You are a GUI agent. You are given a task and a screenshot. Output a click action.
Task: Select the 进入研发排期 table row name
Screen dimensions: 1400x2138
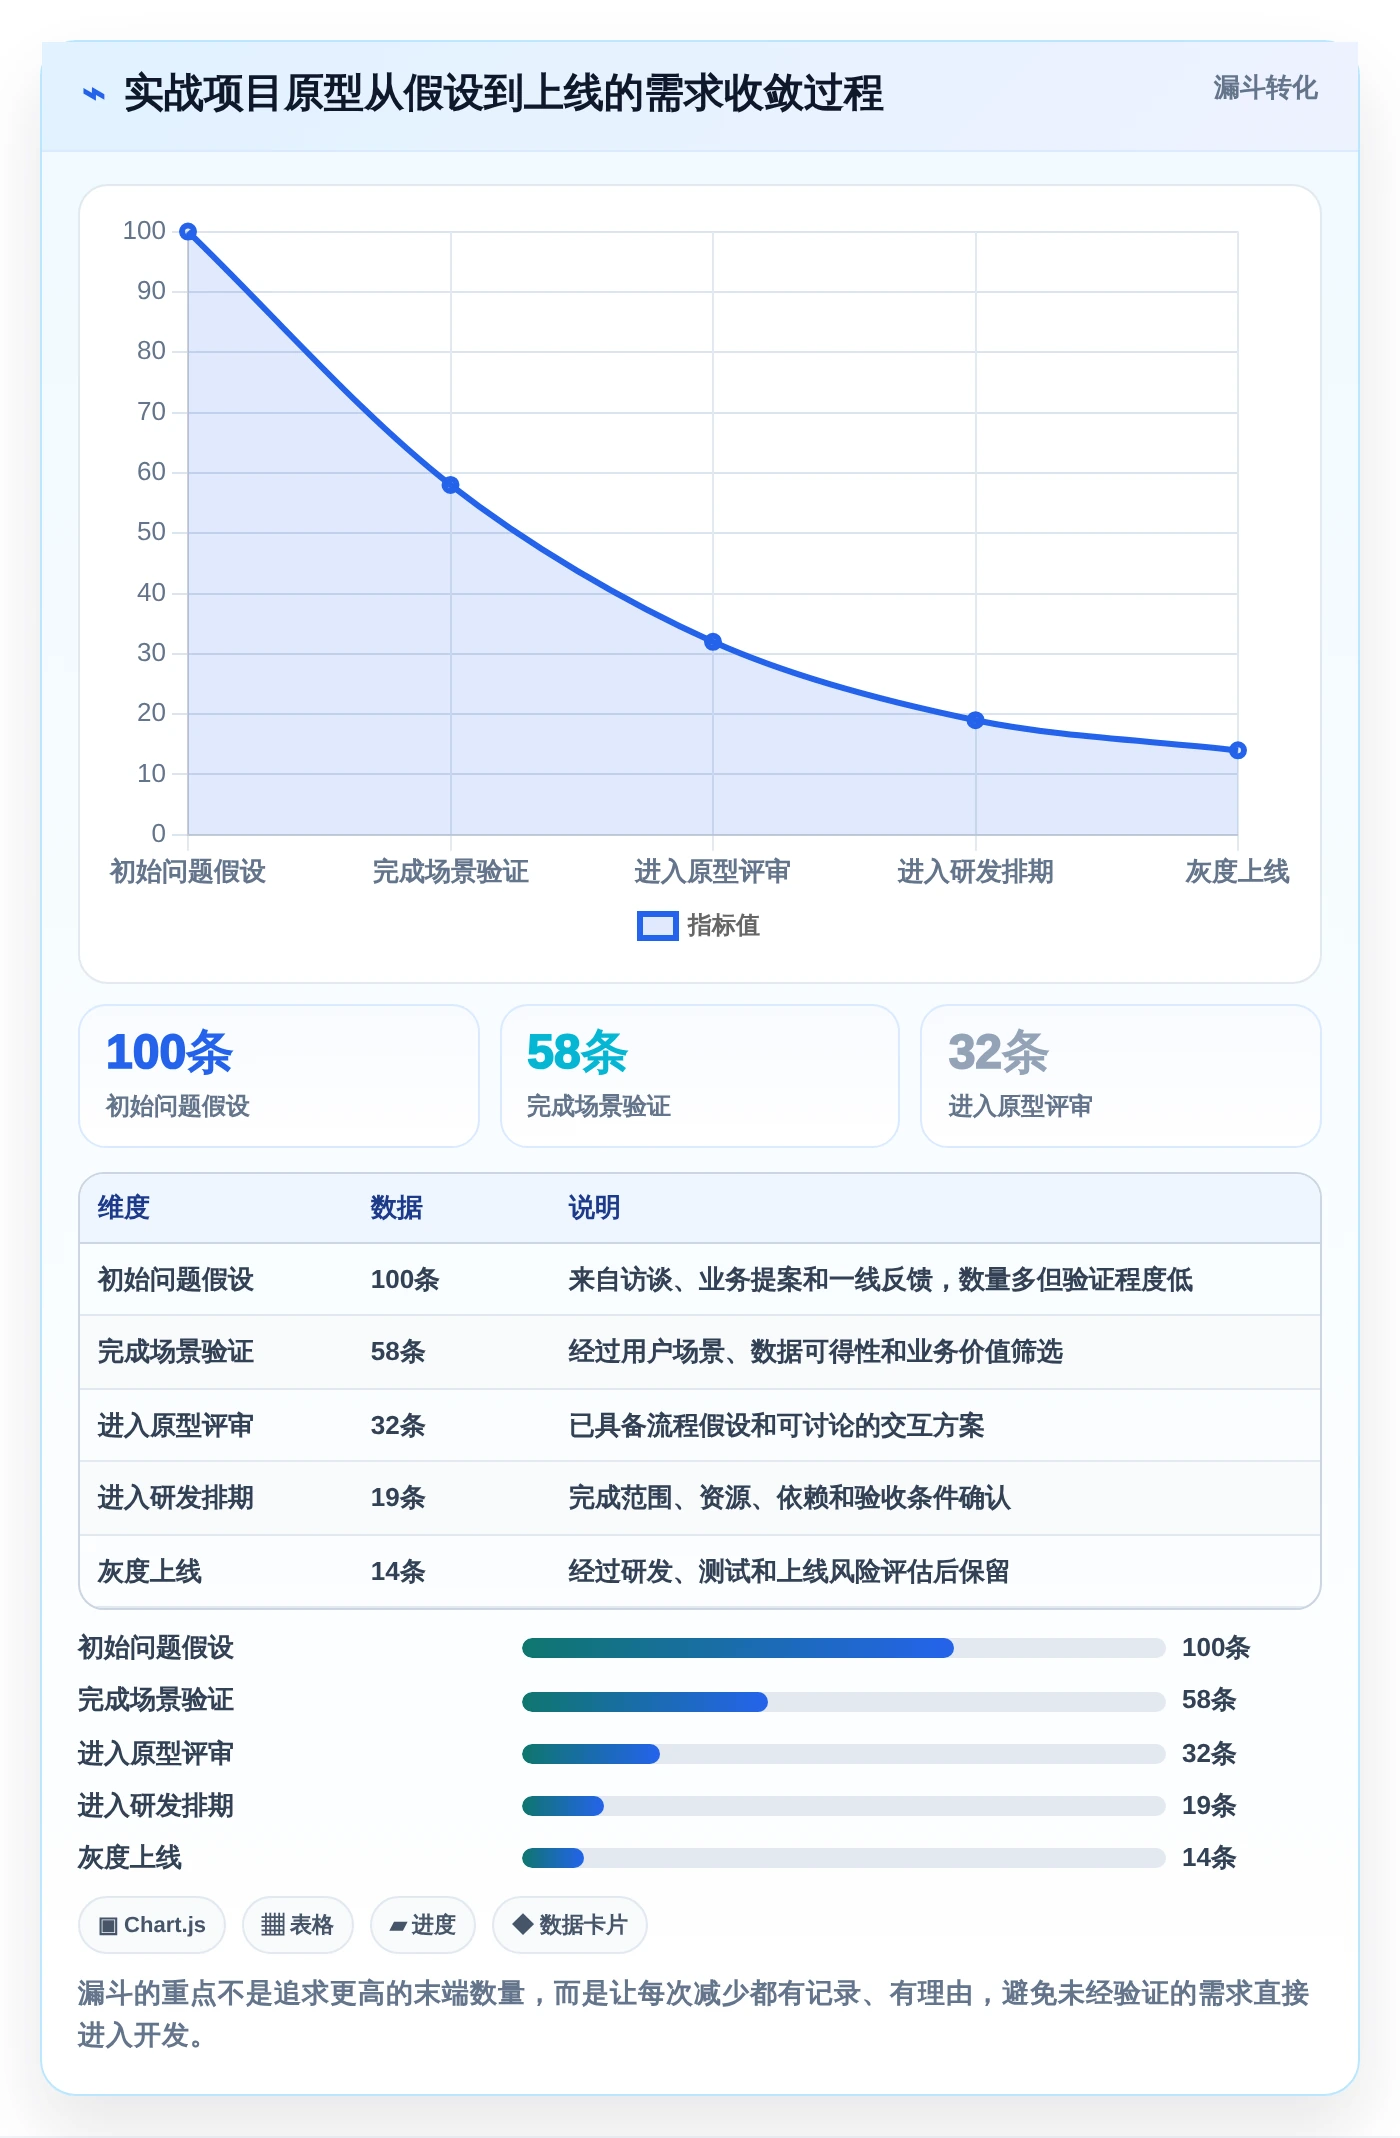click(176, 1498)
